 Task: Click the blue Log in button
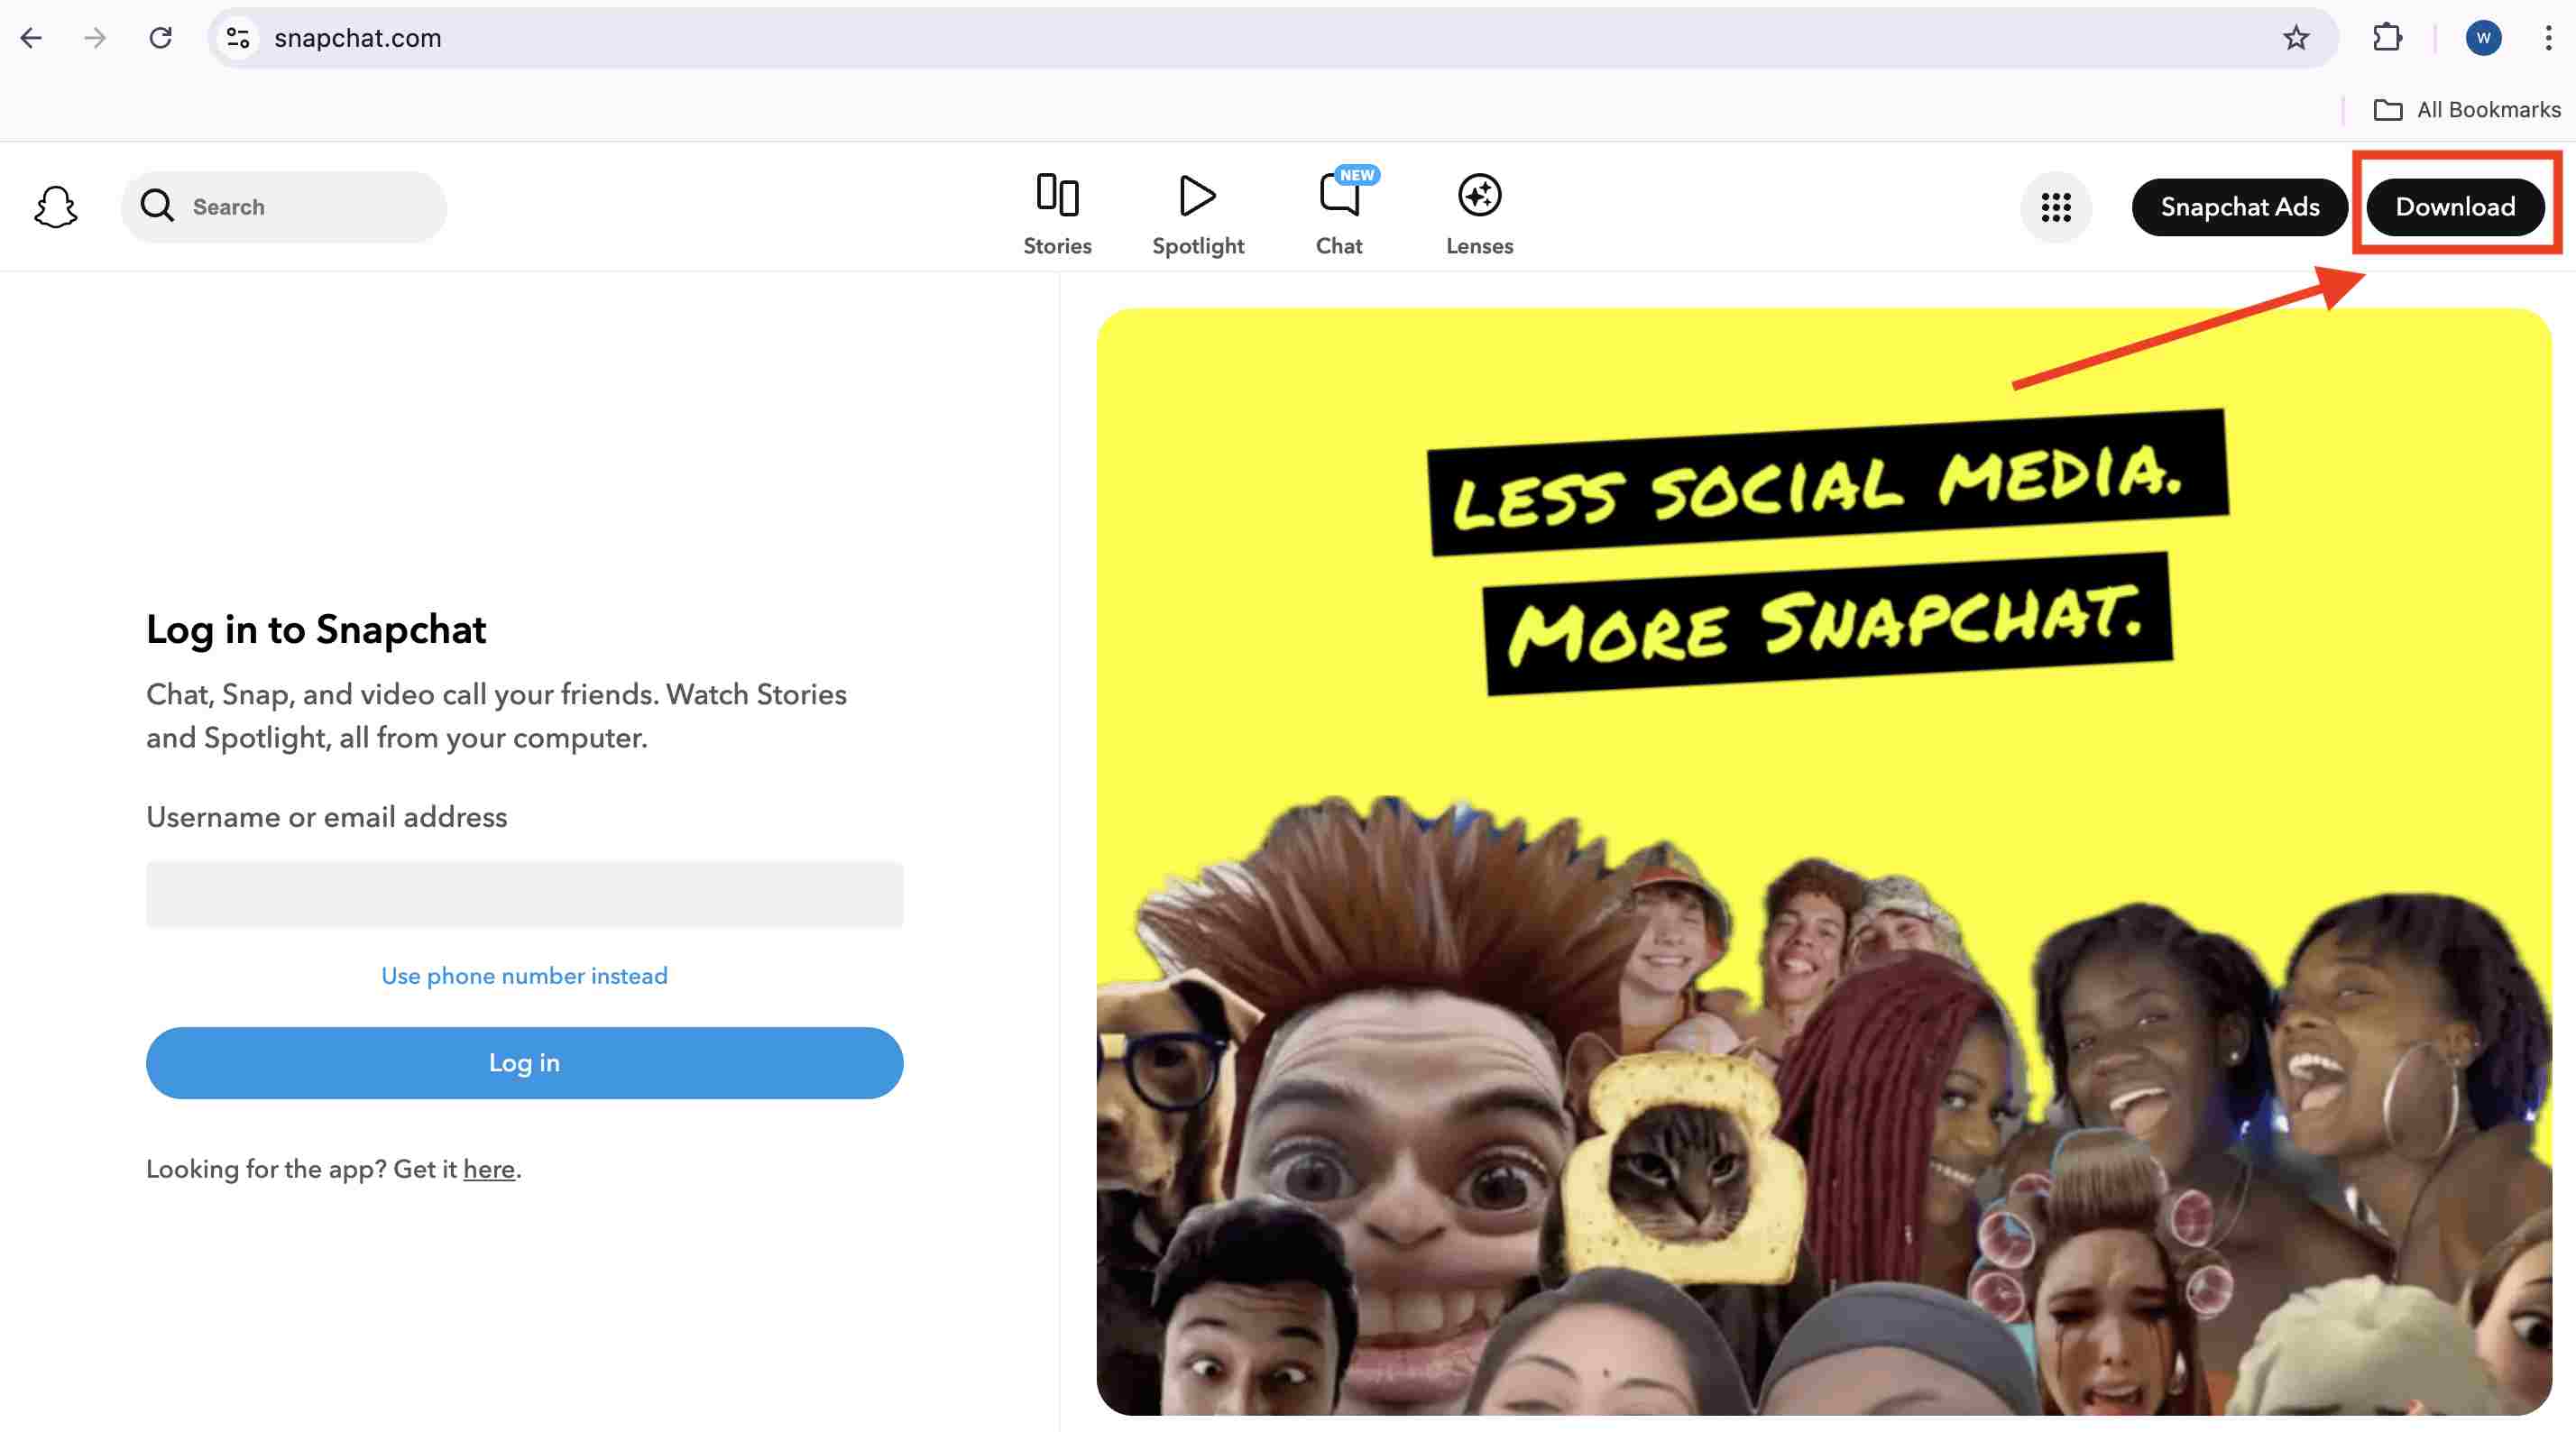tap(524, 1063)
